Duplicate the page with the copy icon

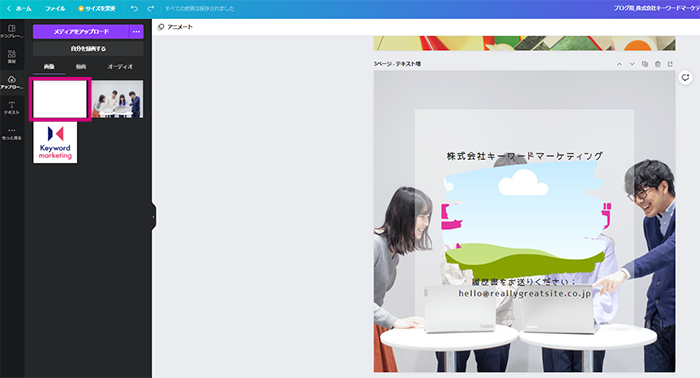click(x=645, y=64)
